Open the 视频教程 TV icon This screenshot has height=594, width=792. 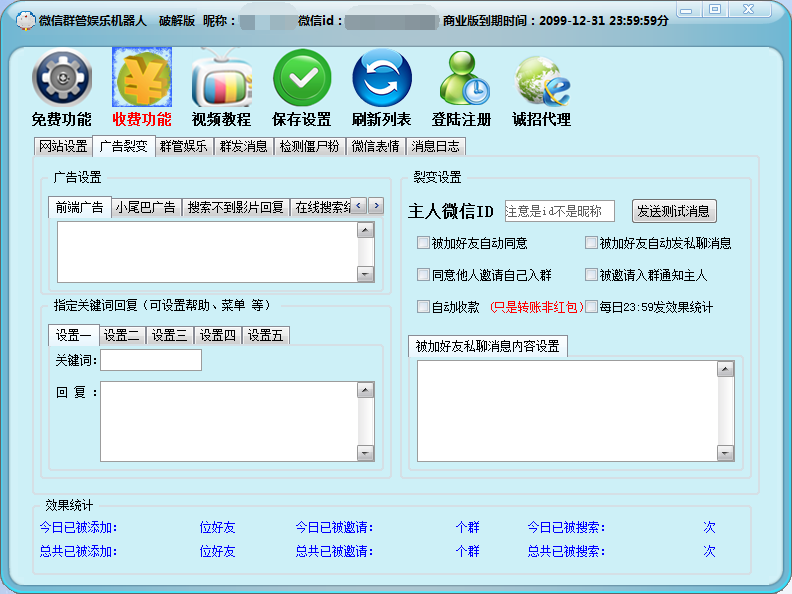(221, 78)
